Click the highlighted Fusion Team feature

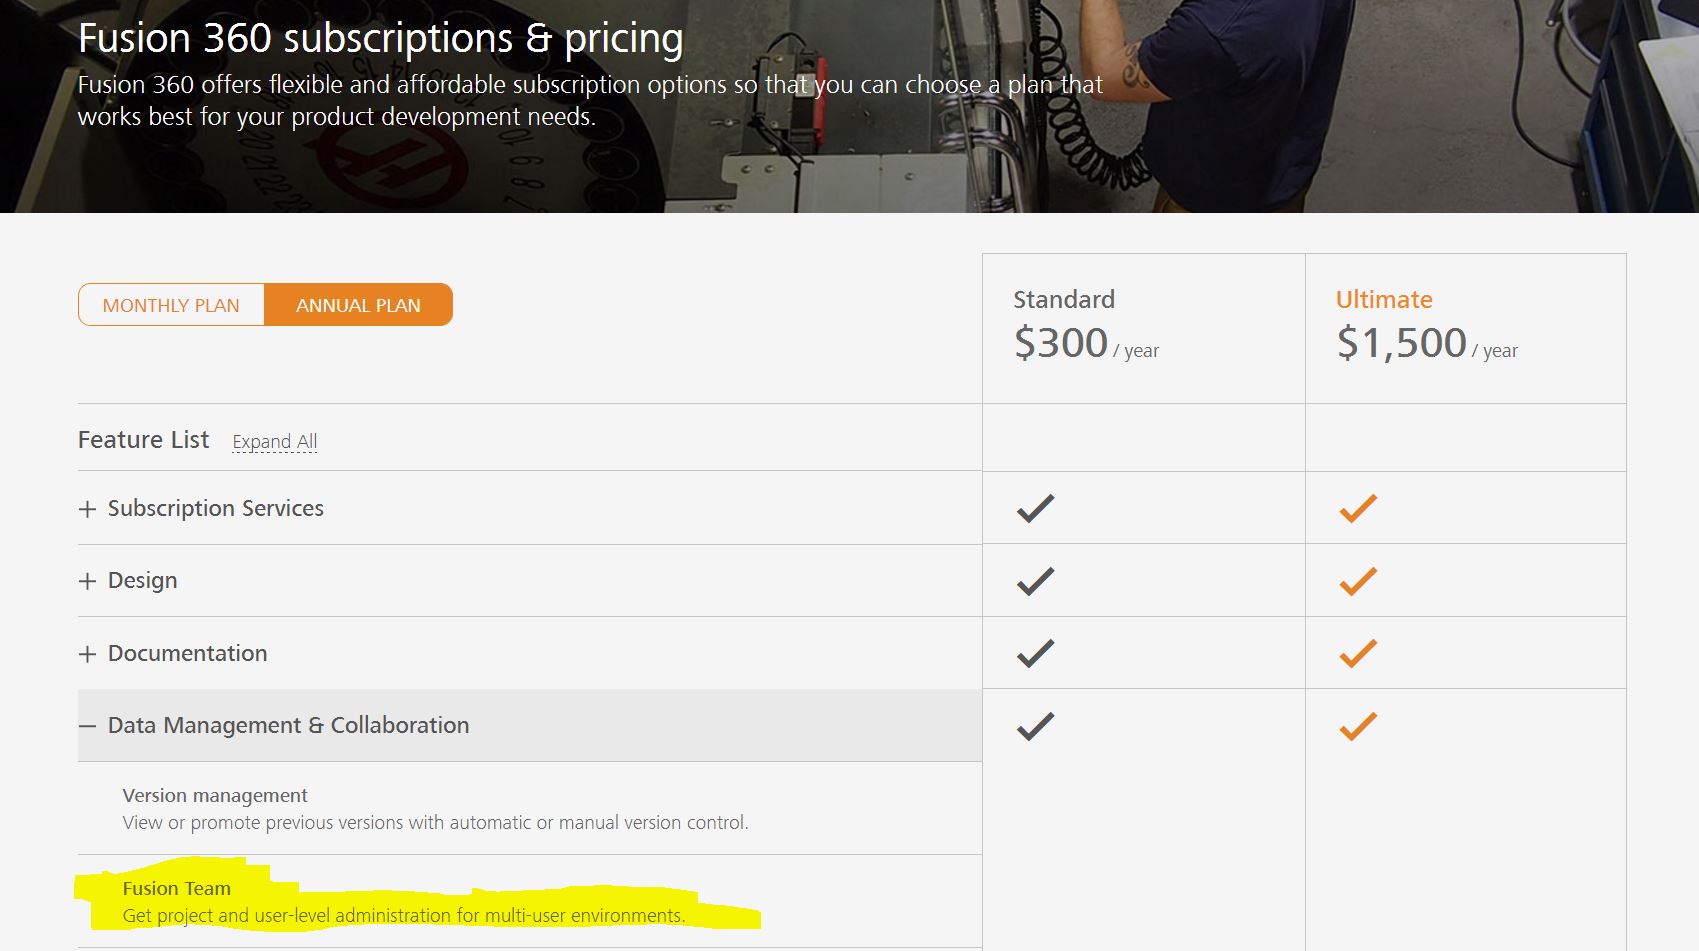click(176, 888)
